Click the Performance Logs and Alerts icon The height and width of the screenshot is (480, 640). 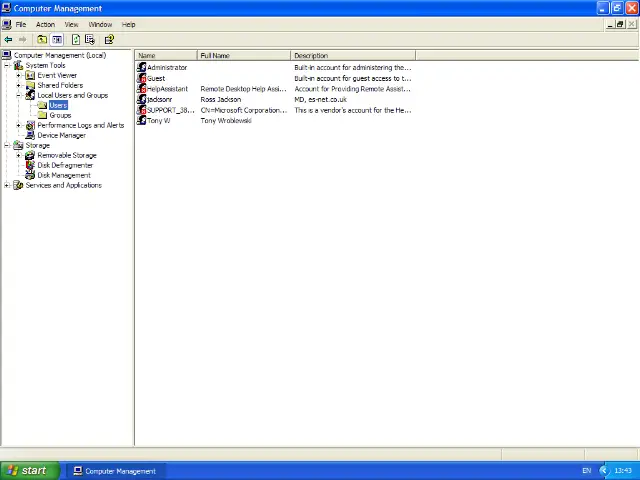[x=30, y=125]
